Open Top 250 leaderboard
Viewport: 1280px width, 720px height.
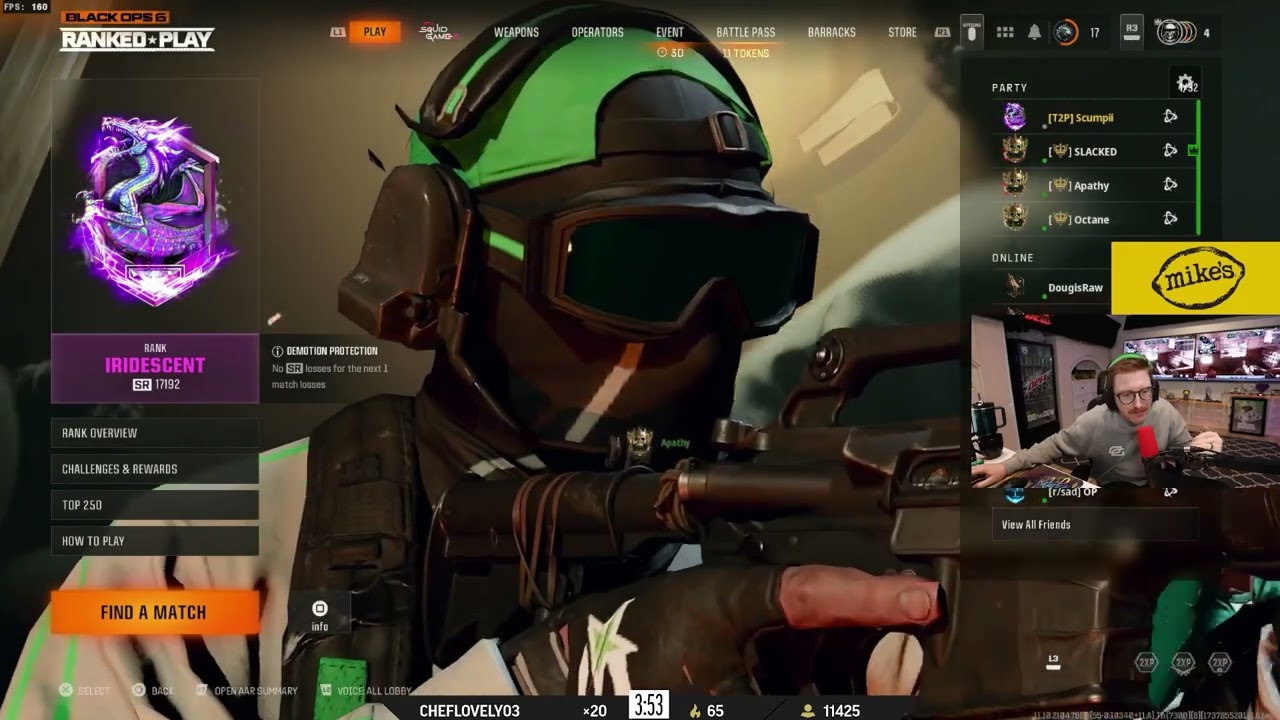pyautogui.click(x=155, y=505)
